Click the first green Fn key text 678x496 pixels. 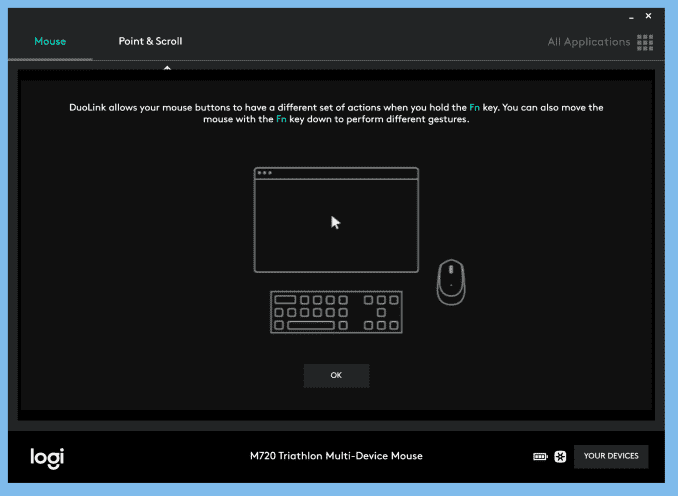coord(475,107)
